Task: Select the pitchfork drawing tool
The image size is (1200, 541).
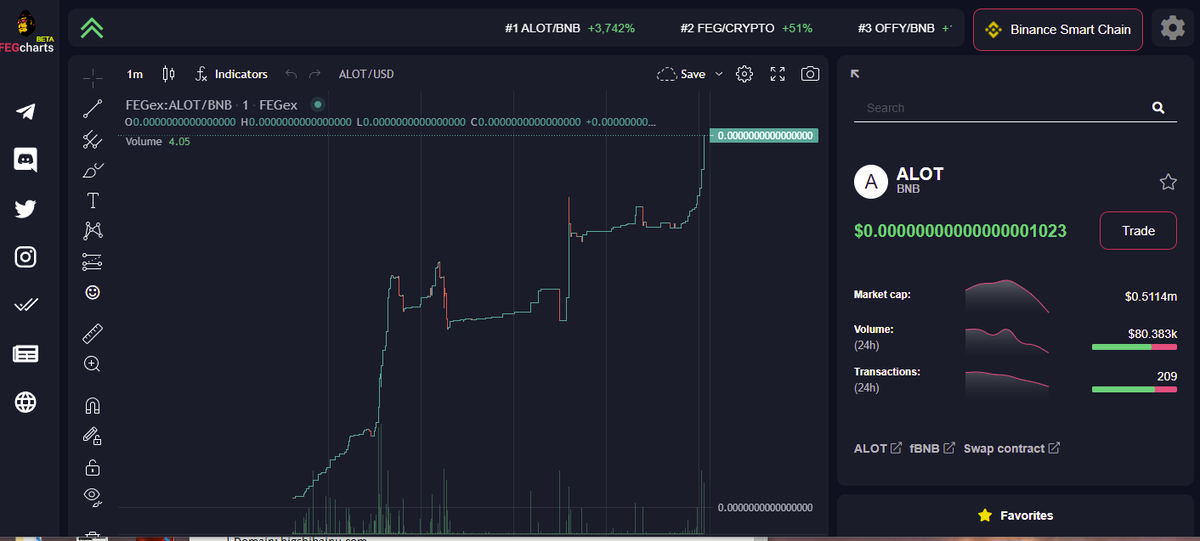Action: 92,139
